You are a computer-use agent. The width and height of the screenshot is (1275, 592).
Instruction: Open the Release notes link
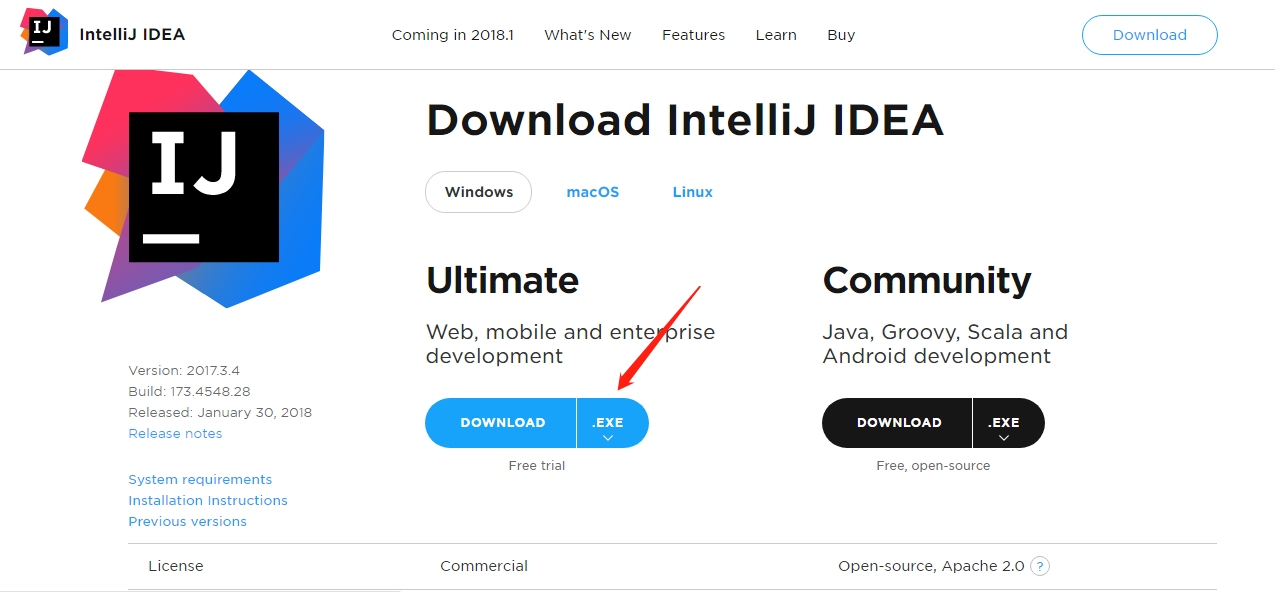point(175,433)
